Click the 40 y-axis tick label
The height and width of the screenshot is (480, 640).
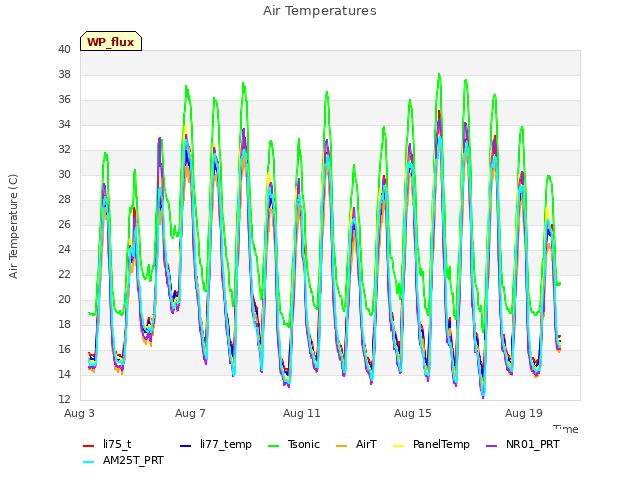point(64,50)
